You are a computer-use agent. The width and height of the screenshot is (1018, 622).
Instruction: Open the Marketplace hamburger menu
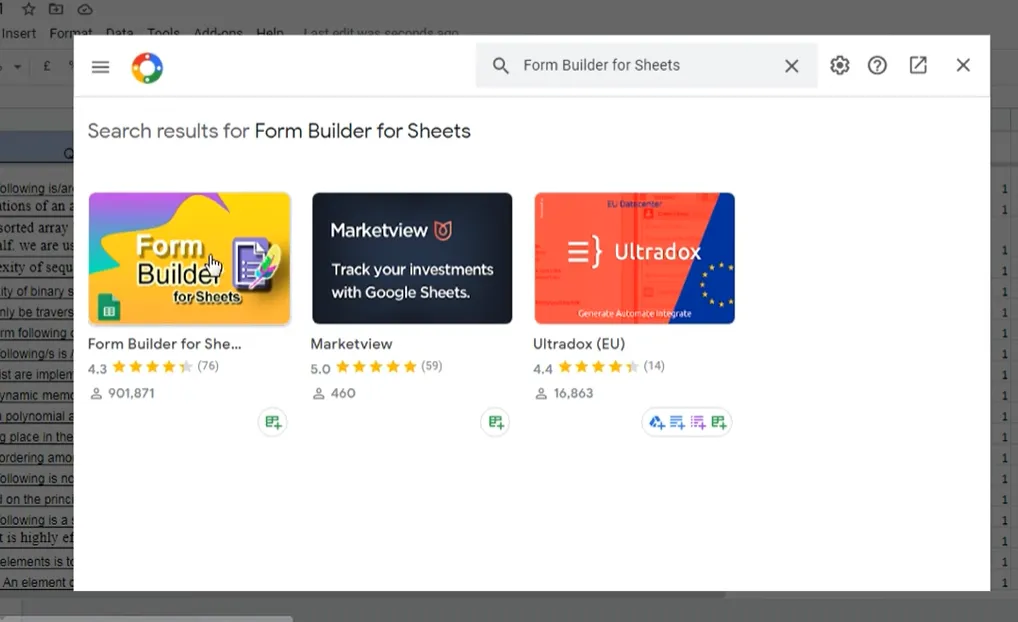point(100,67)
